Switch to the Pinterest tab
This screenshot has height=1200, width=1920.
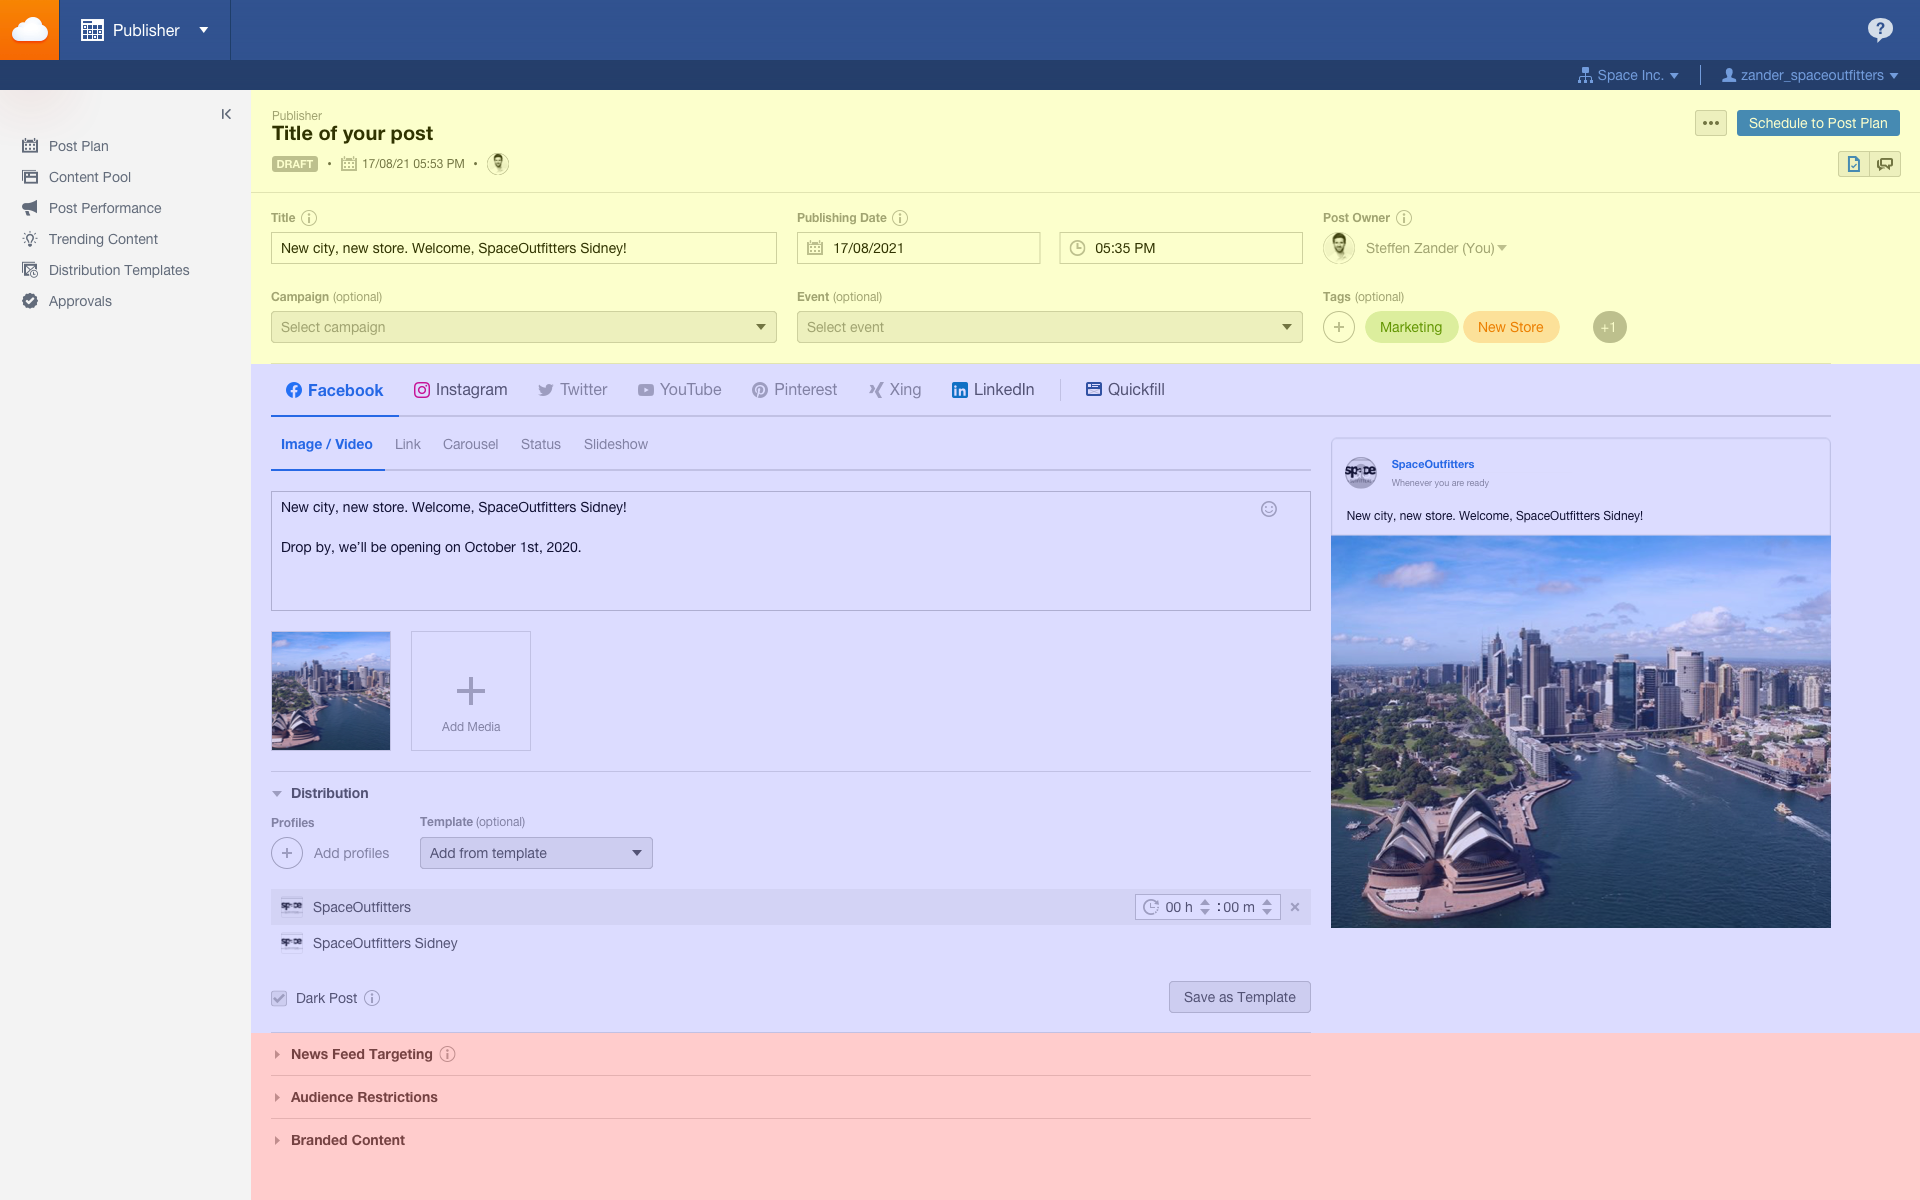[794, 390]
